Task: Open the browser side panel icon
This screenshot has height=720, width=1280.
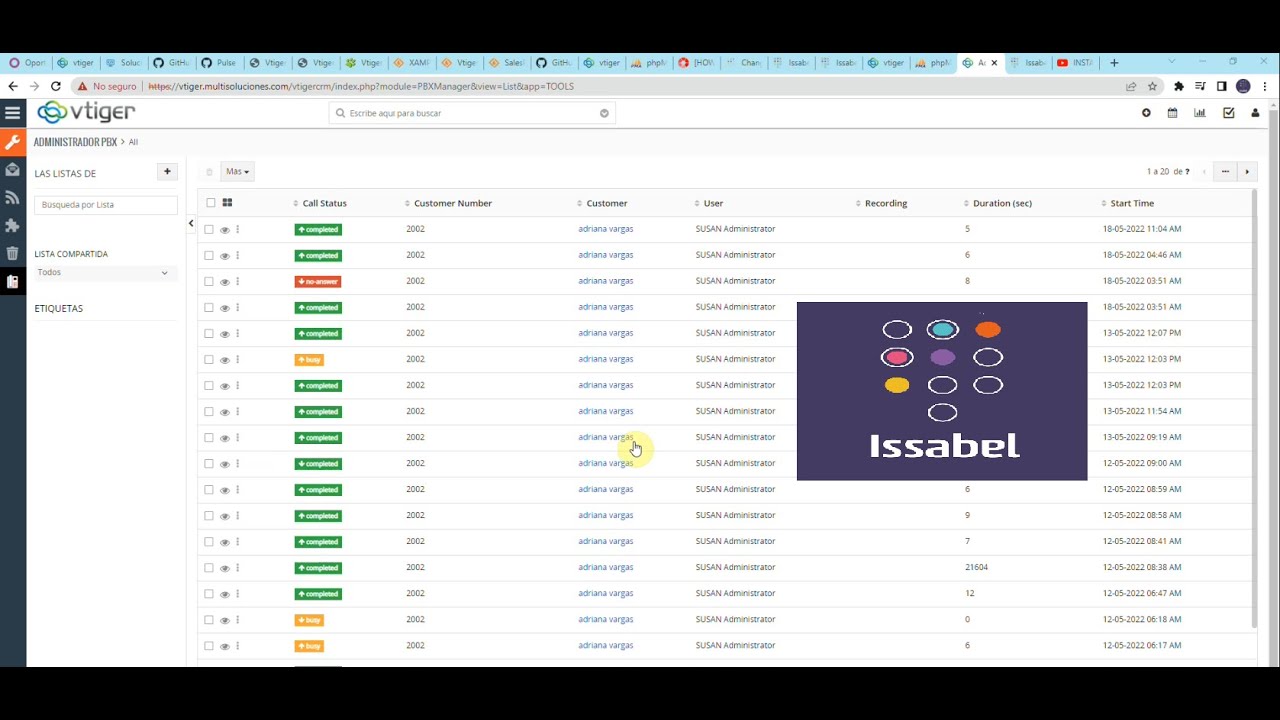Action: pyautogui.click(x=1222, y=87)
